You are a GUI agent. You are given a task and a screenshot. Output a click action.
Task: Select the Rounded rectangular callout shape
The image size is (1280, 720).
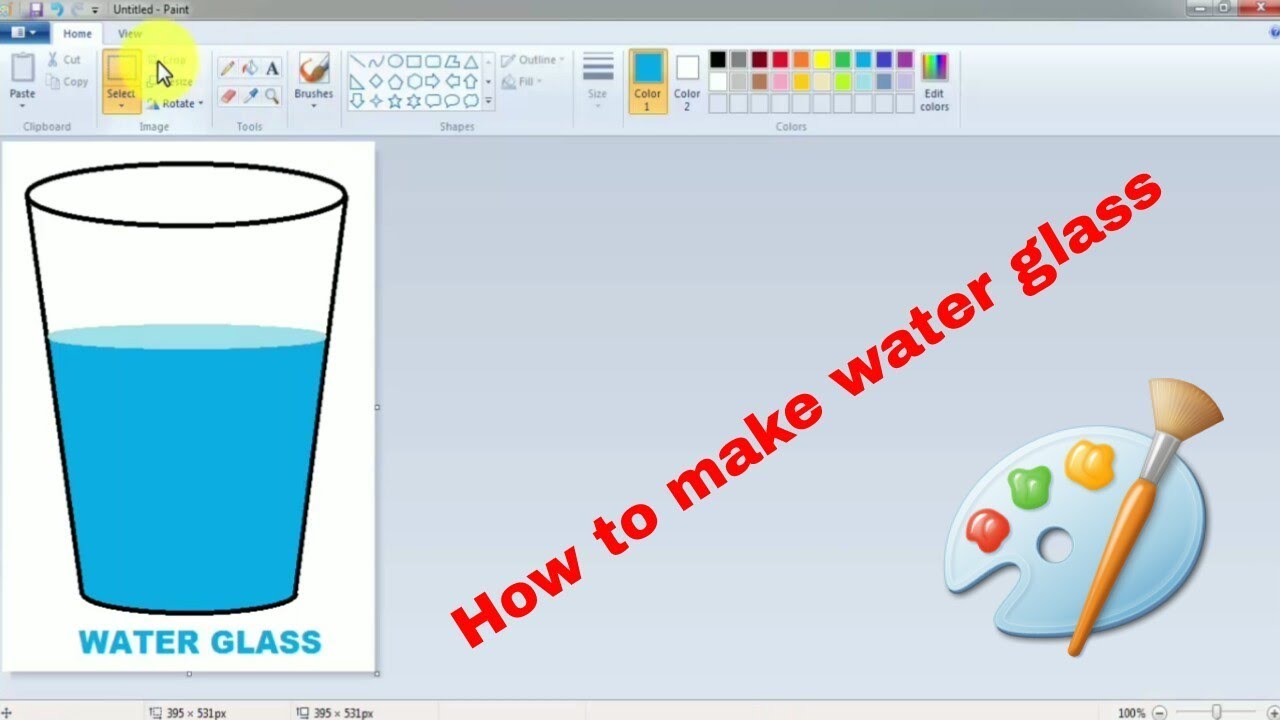click(433, 100)
